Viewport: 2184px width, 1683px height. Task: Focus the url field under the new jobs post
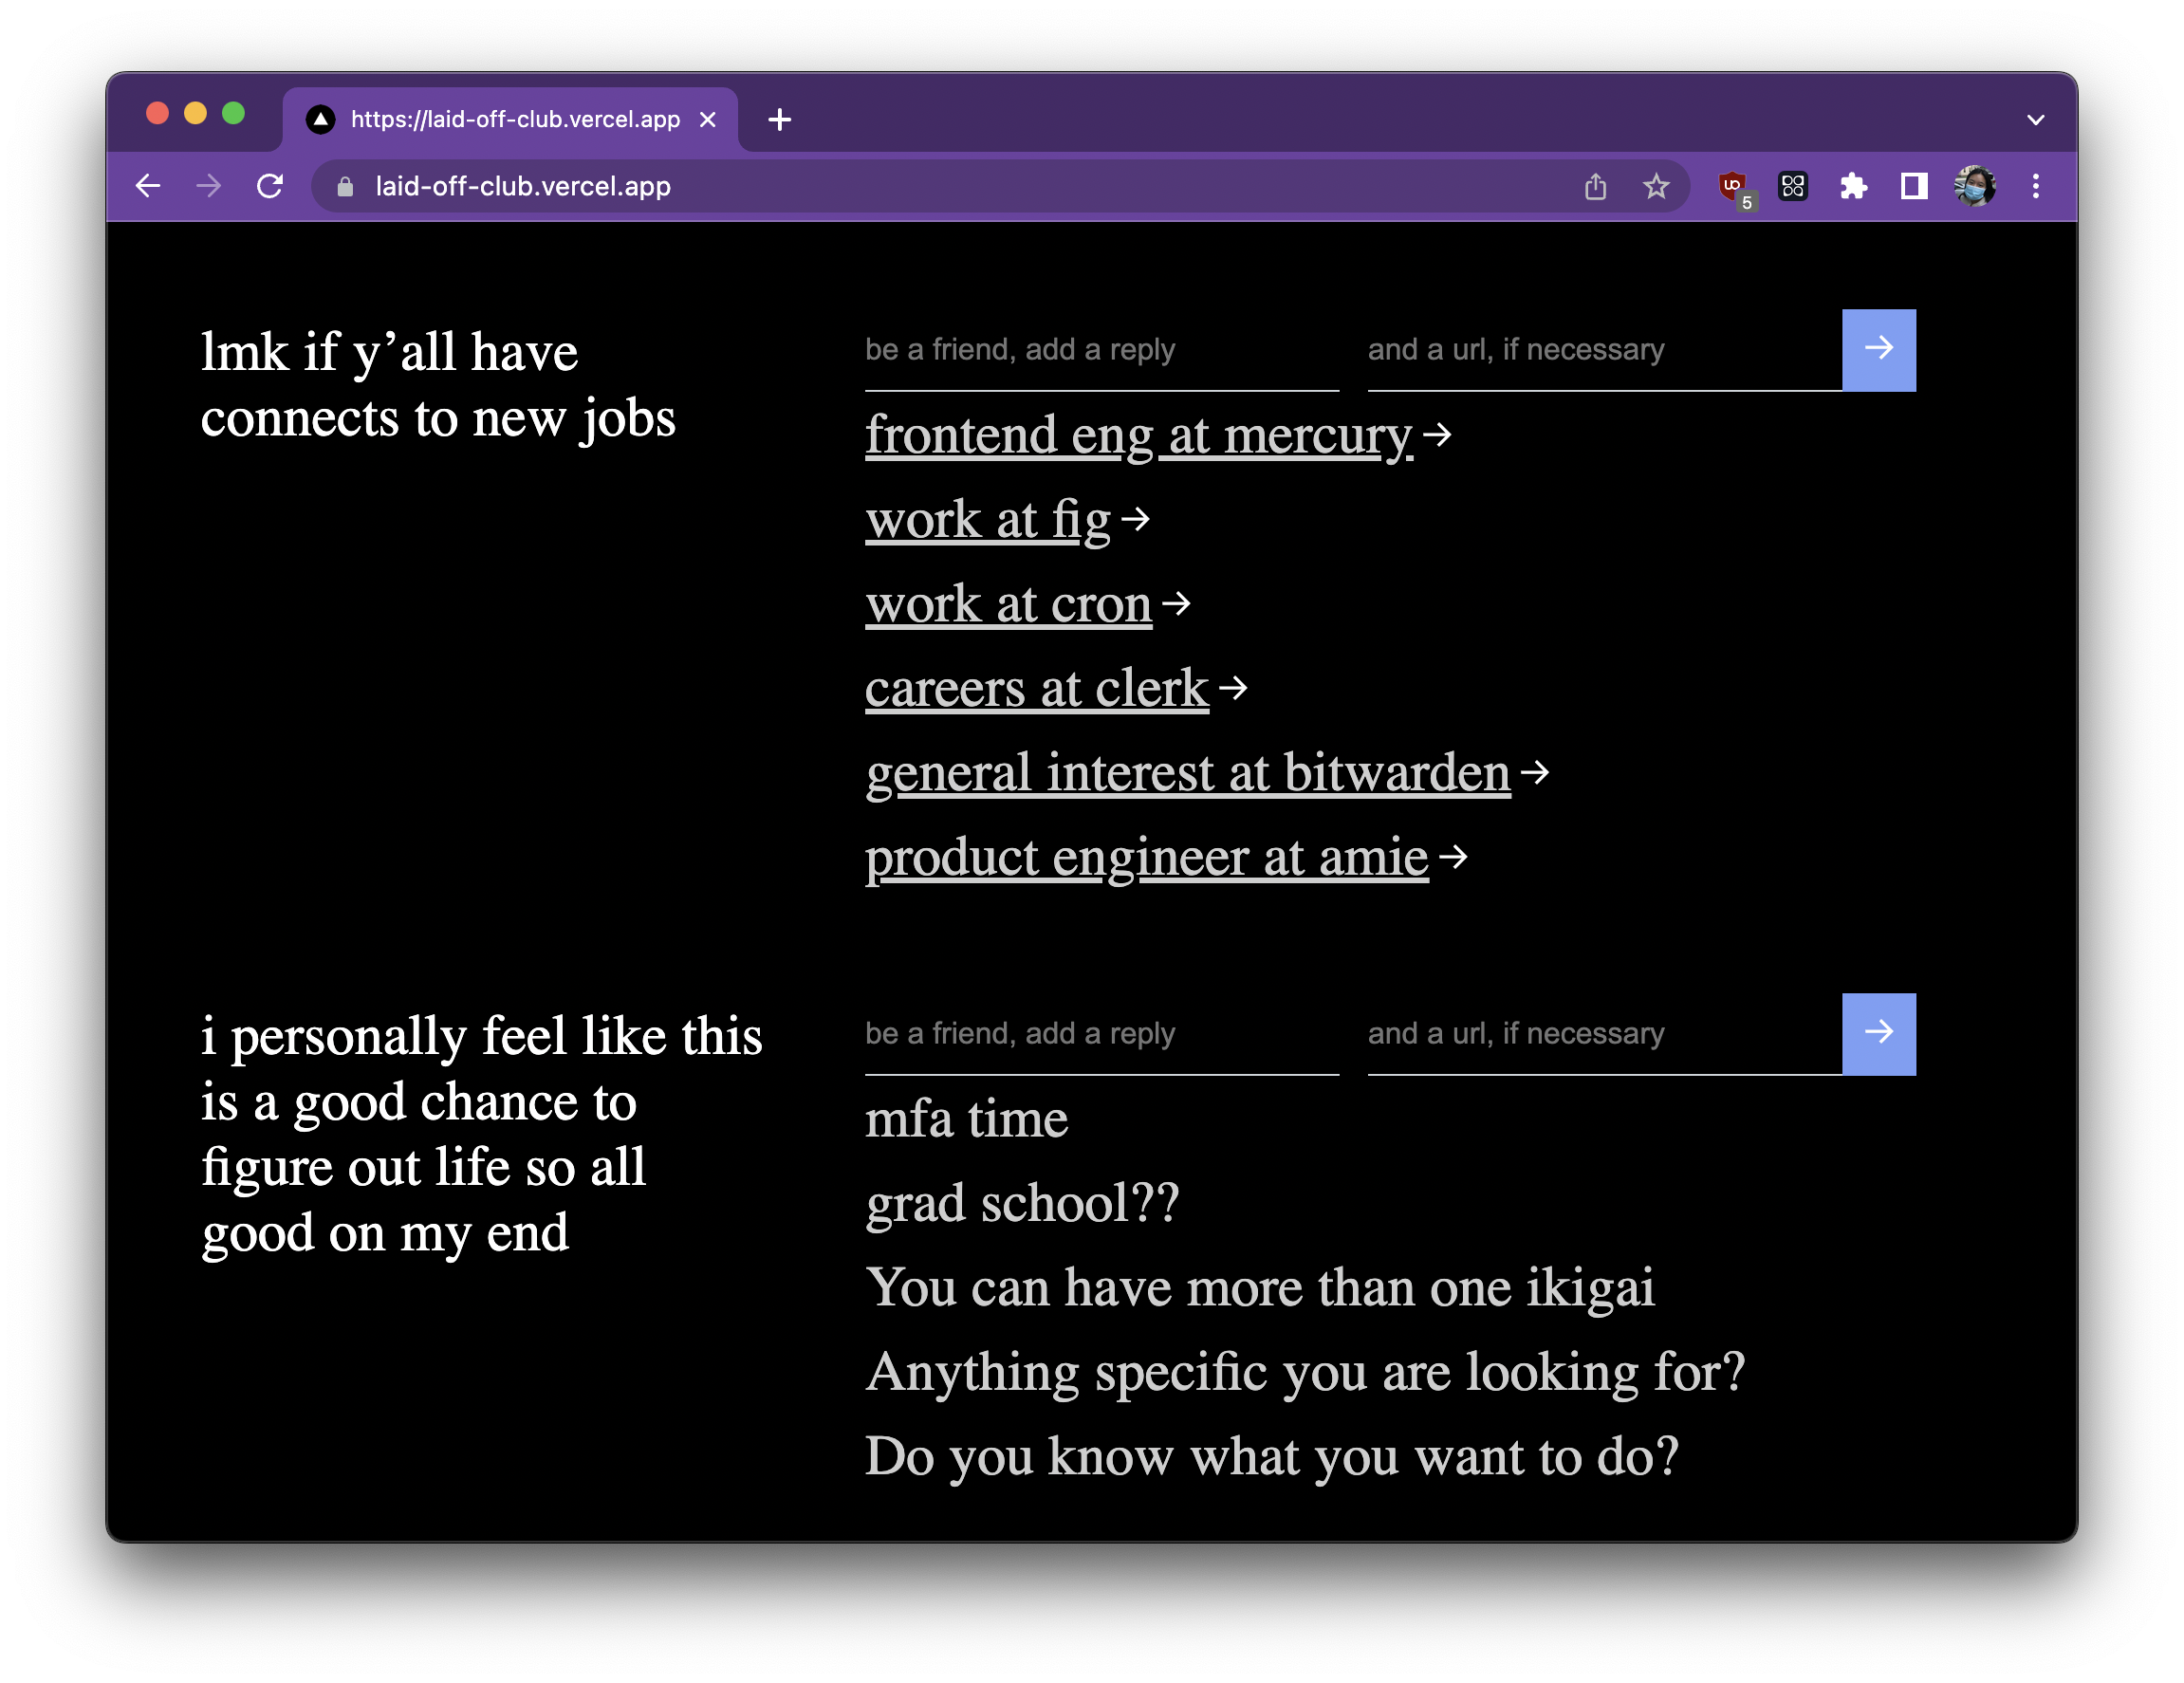coord(1604,350)
